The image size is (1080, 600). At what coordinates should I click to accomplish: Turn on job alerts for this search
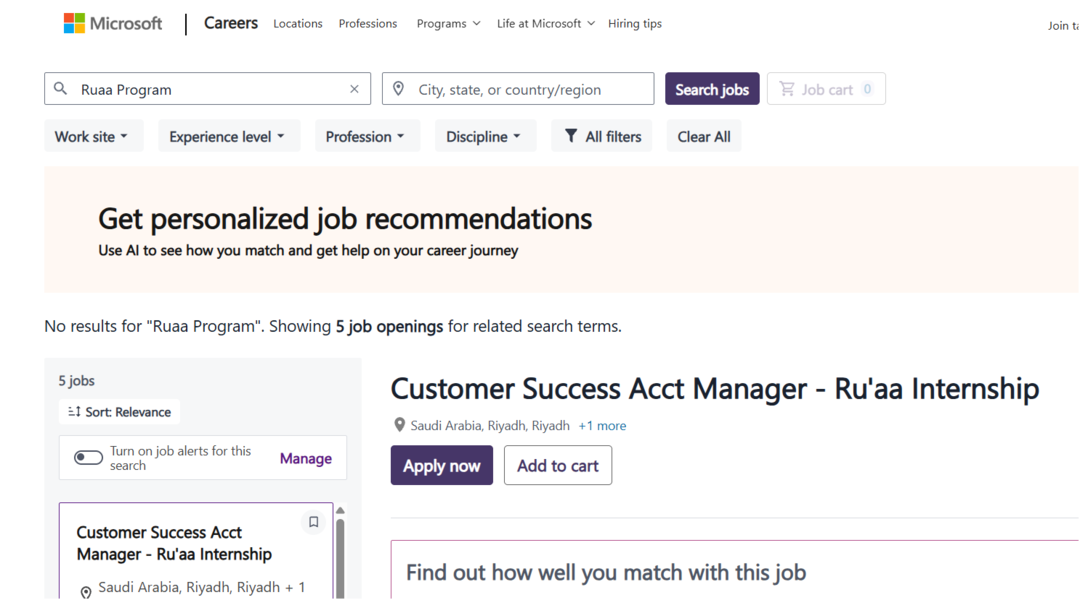(x=88, y=457)
